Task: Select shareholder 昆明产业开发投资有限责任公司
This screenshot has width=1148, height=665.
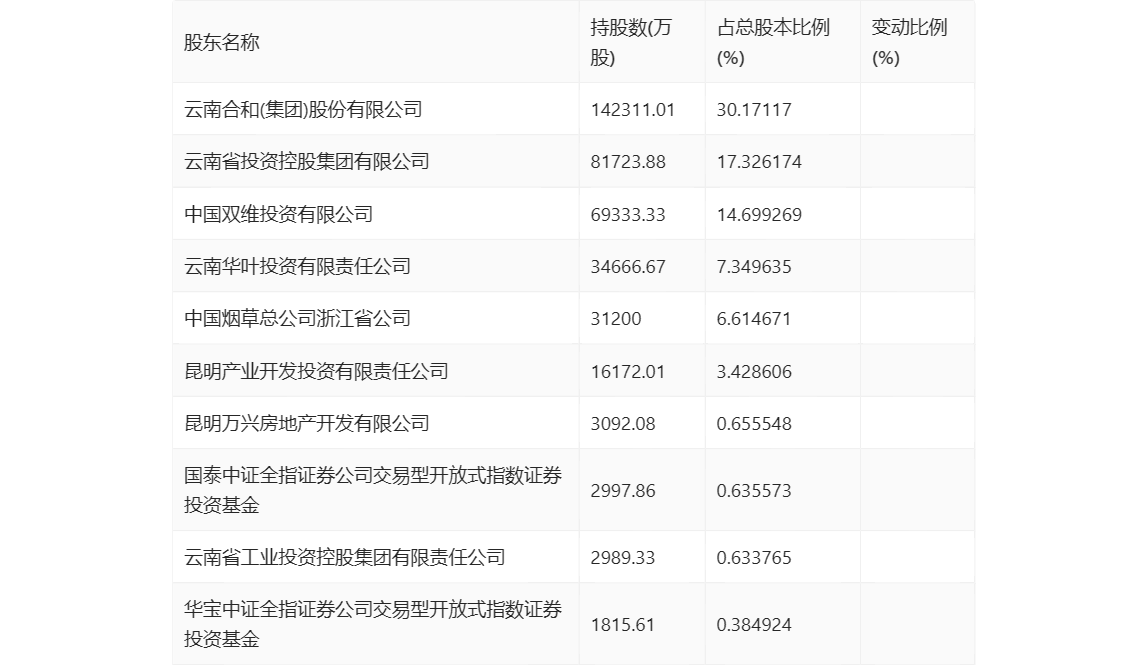Action: (316, 371)
